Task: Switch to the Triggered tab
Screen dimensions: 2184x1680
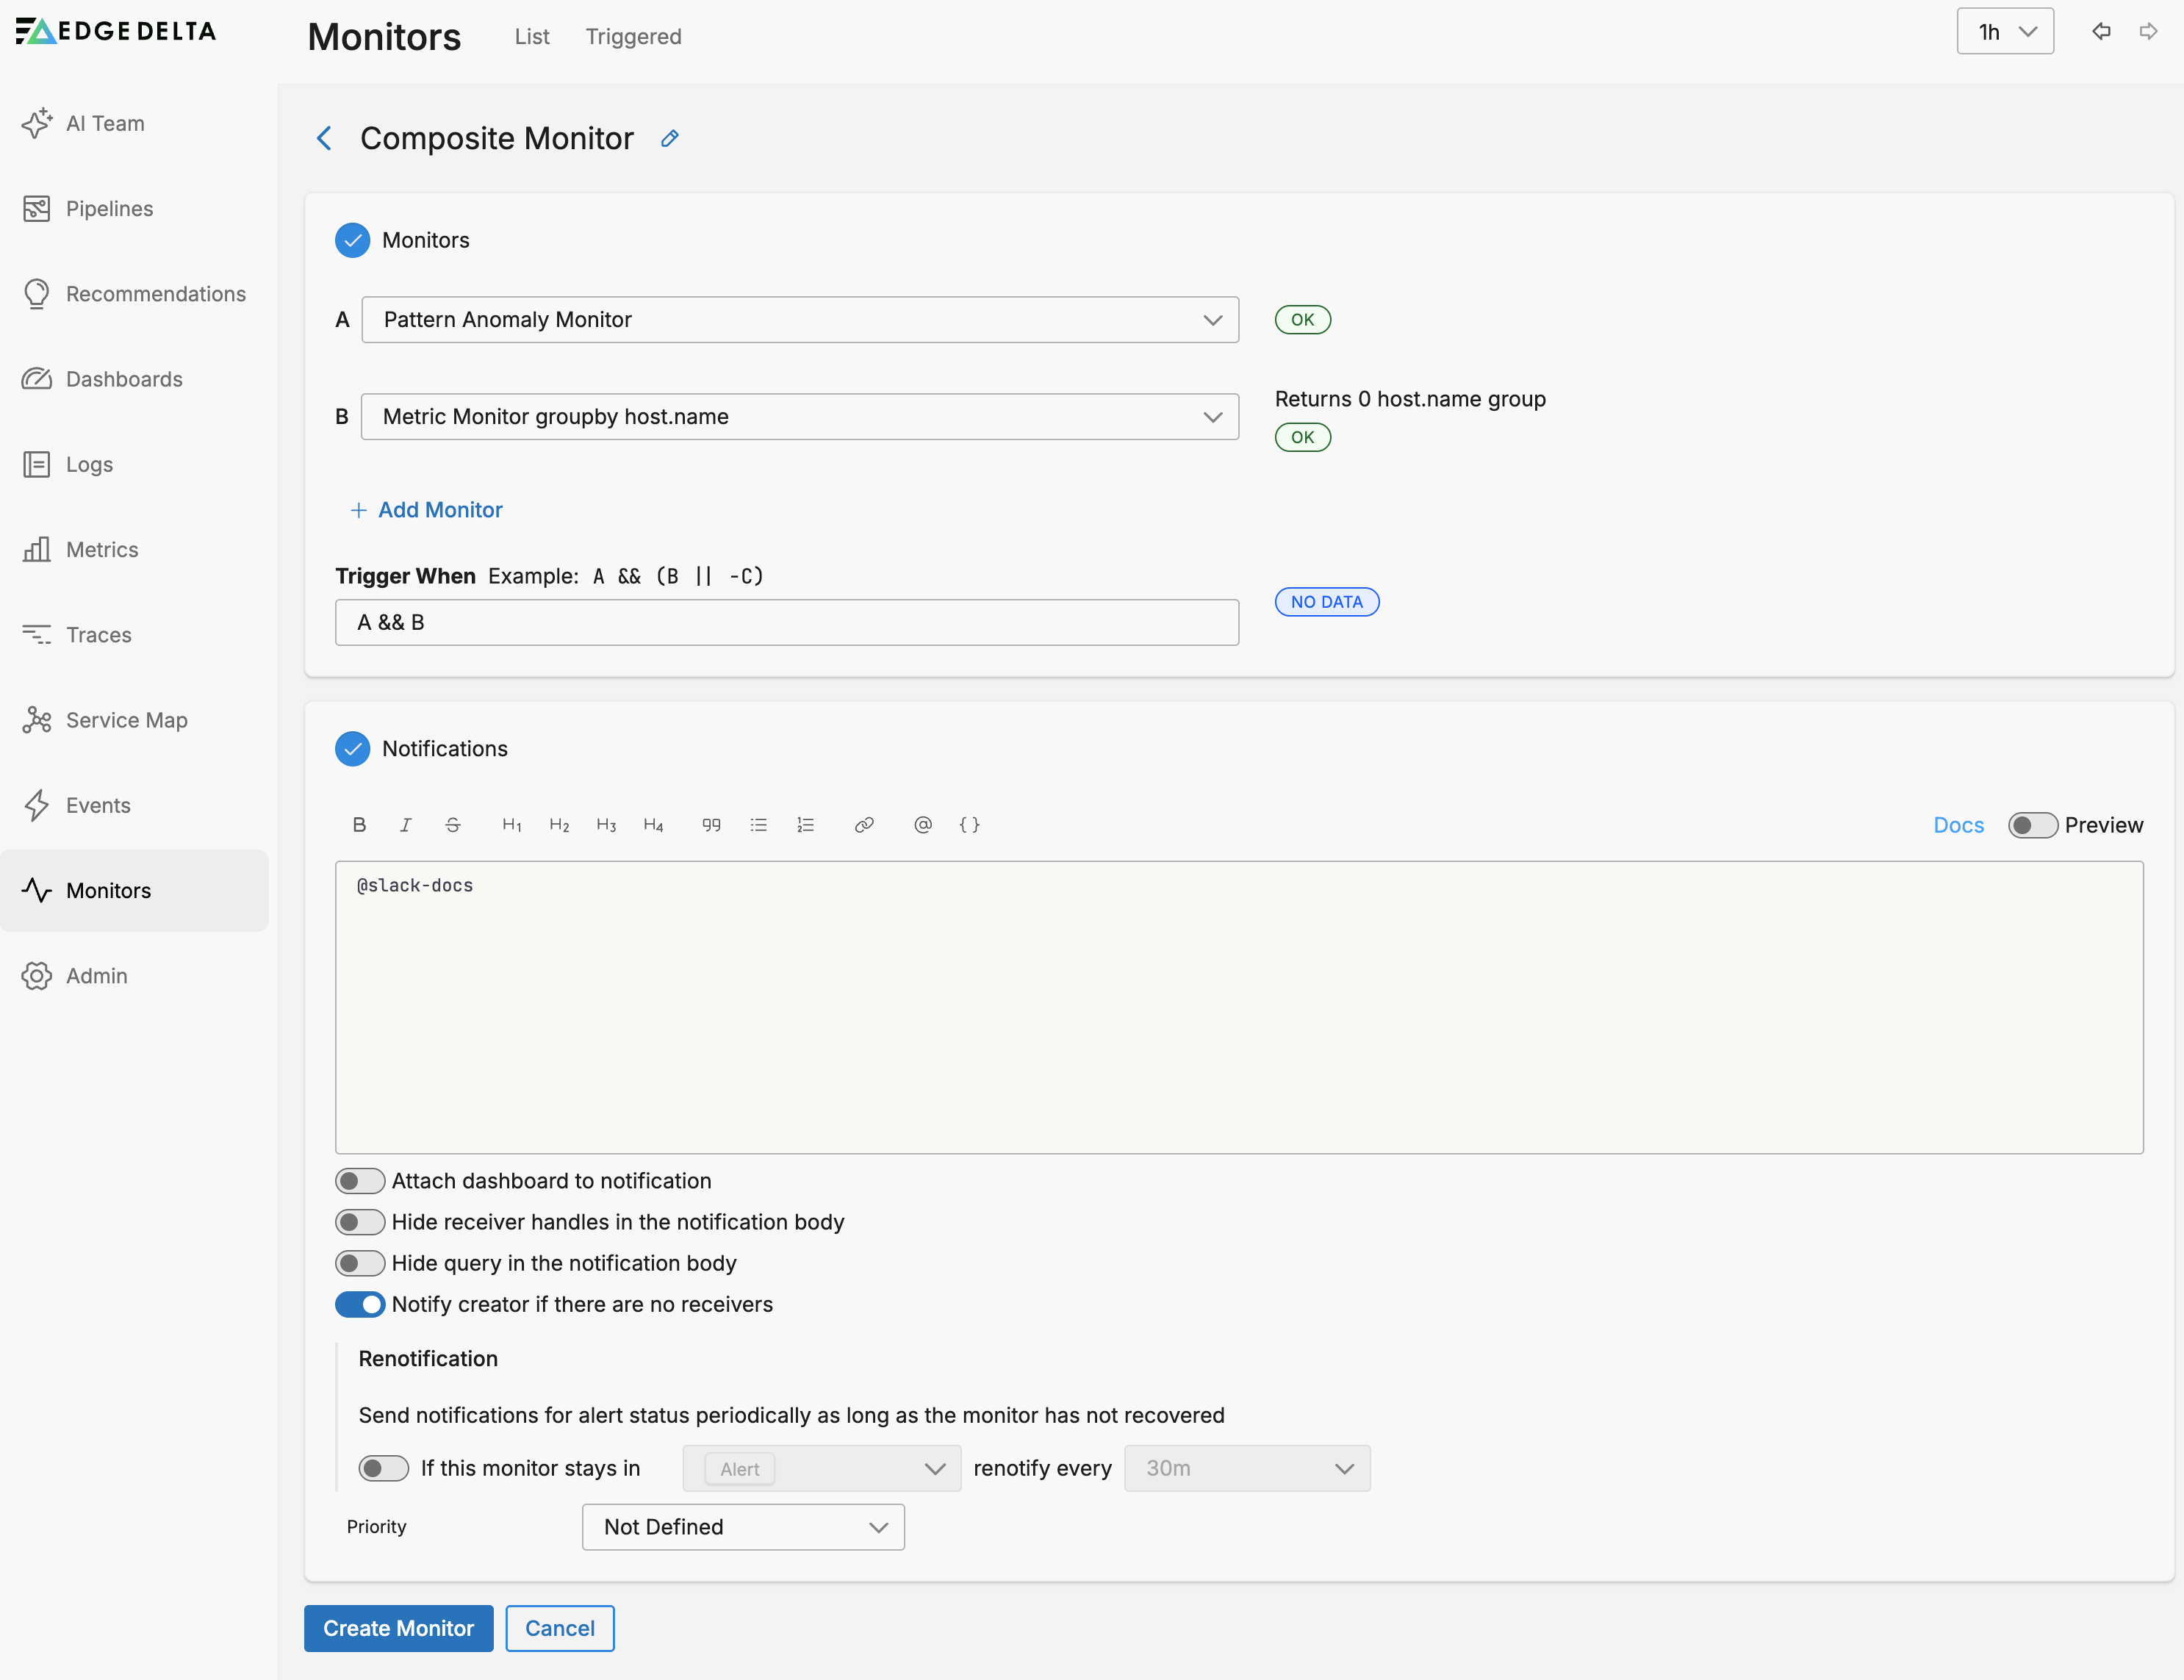Action: (x=633, y=37)
